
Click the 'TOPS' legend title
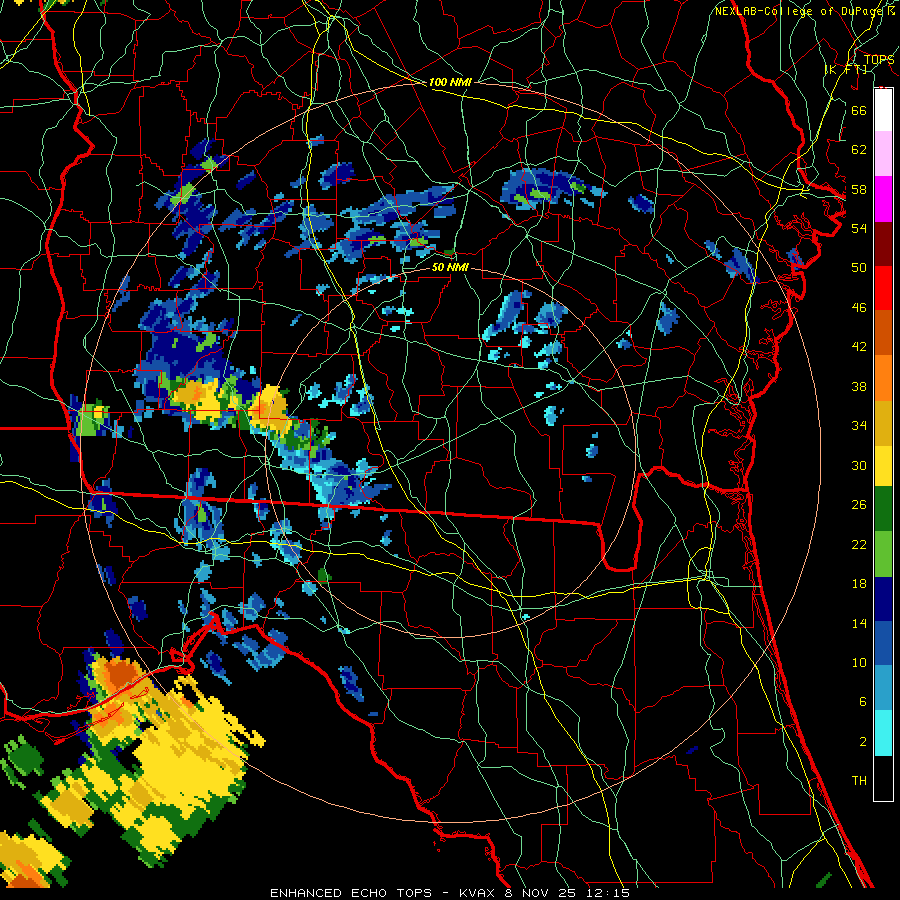click(x=879, y=59)
